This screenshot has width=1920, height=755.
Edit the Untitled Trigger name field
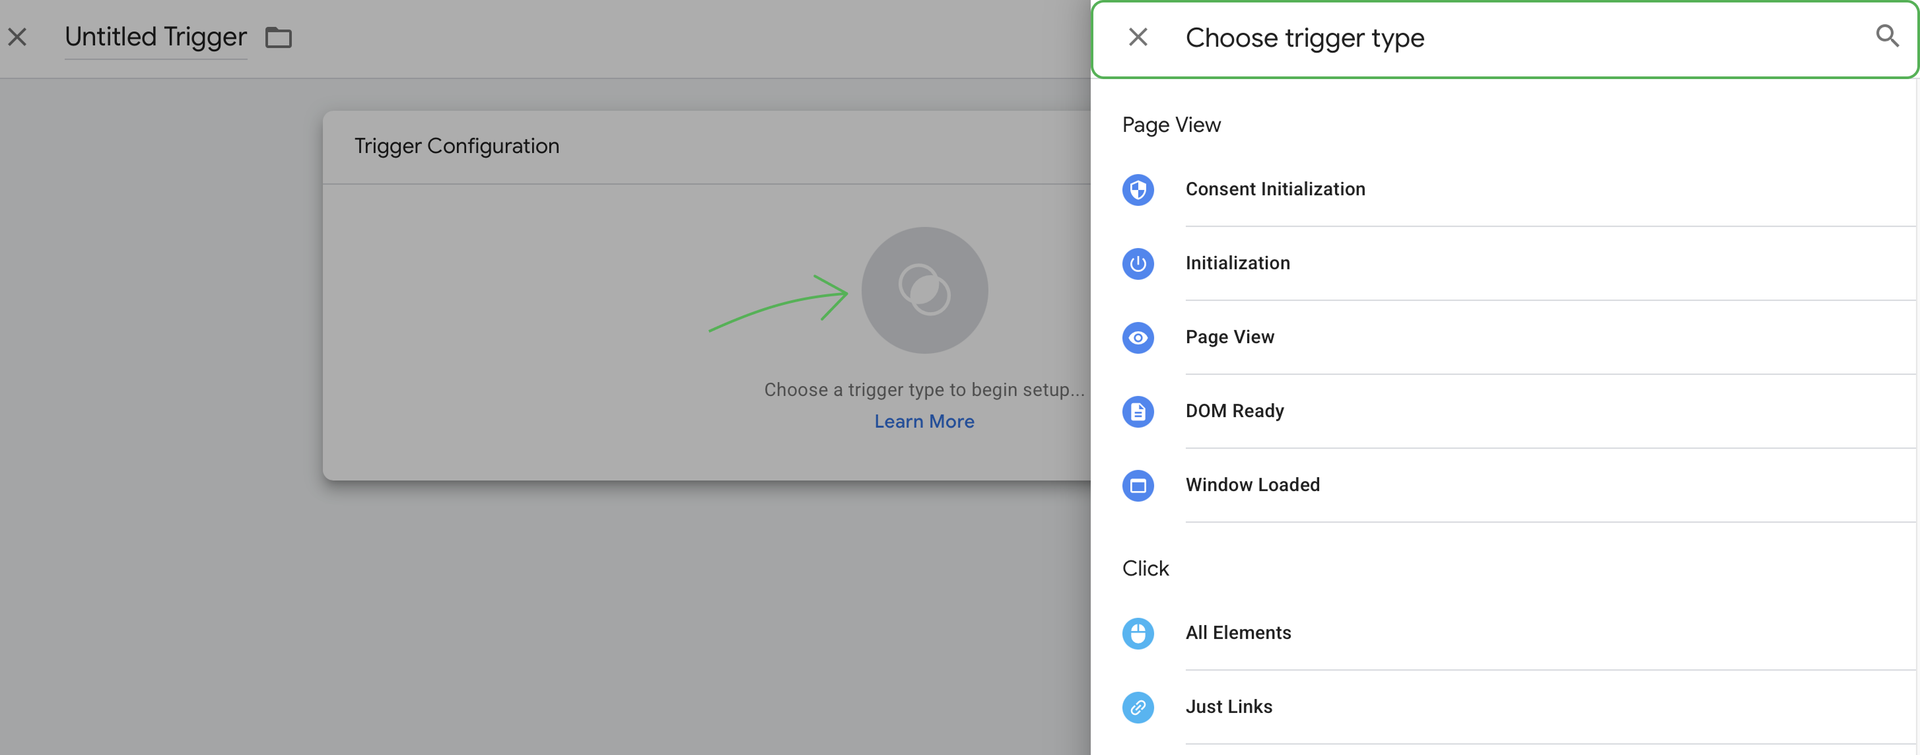pyautogui.click(x=155, y=38)
